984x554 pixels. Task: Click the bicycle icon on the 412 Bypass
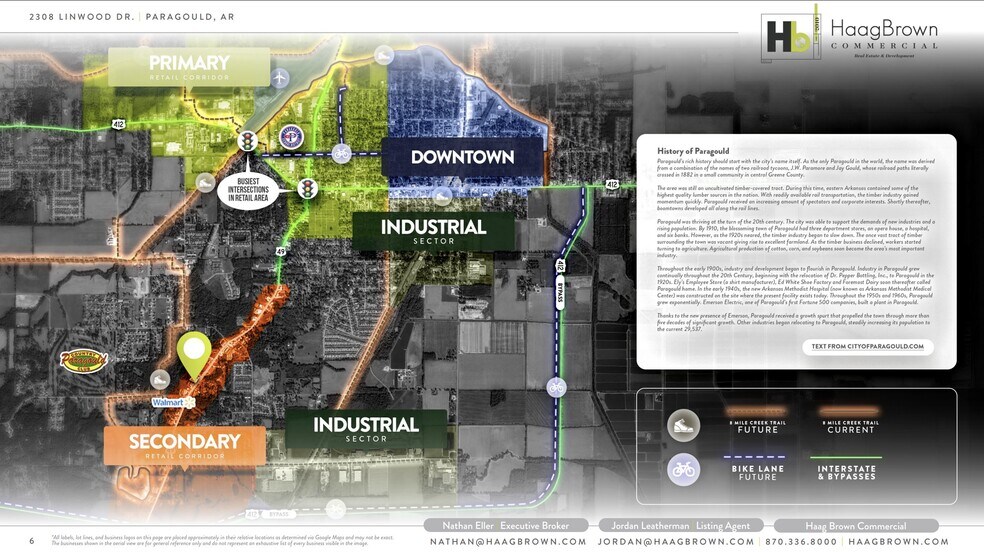(x=556, y=387)
